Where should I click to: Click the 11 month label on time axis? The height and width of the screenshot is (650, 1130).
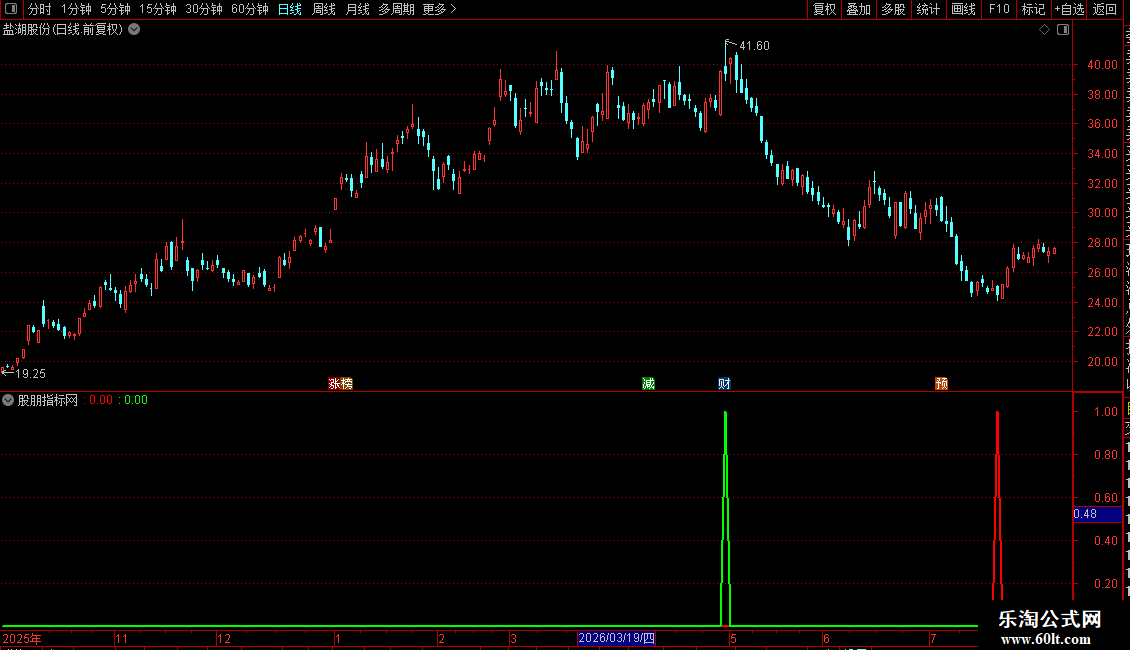click(122, 638)
